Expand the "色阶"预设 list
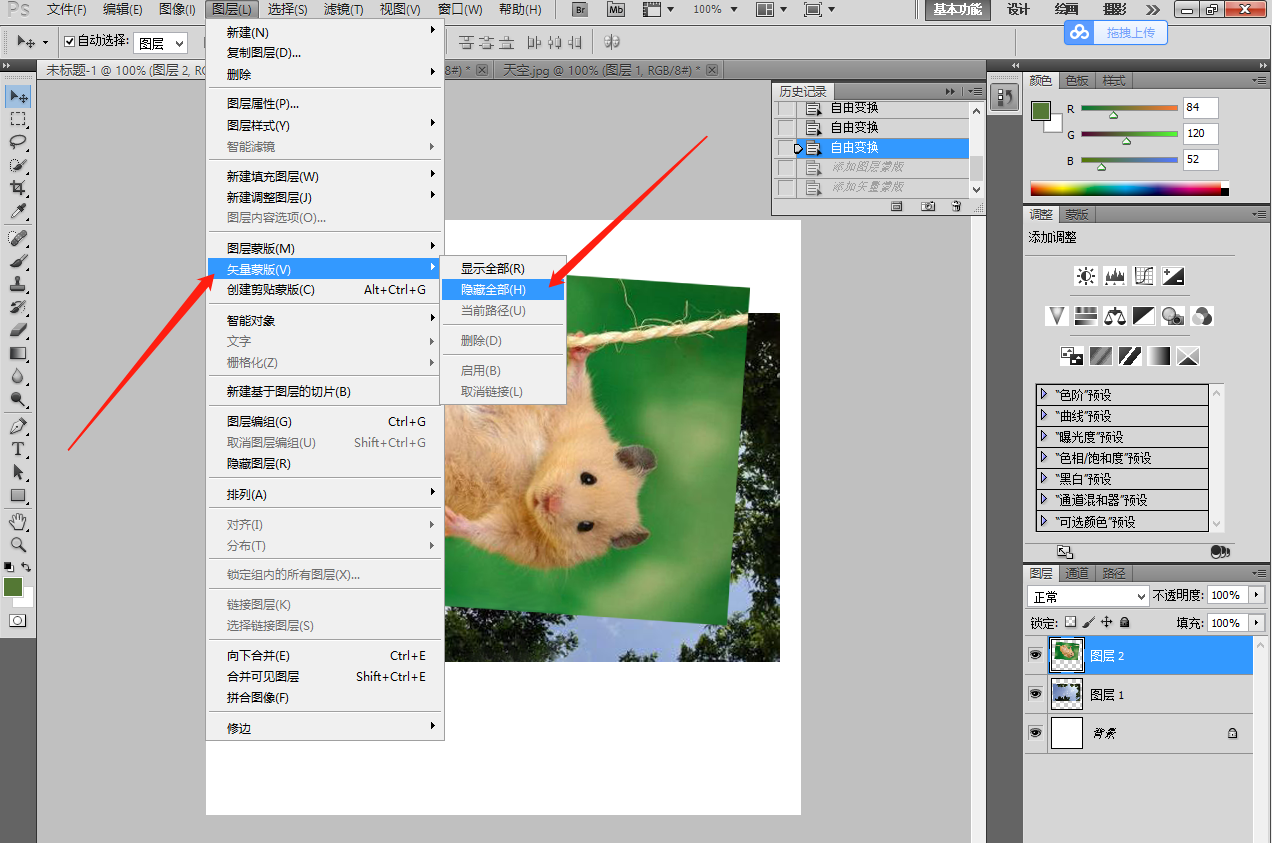Viewport: 1272px width, 843px height. 1044,394
